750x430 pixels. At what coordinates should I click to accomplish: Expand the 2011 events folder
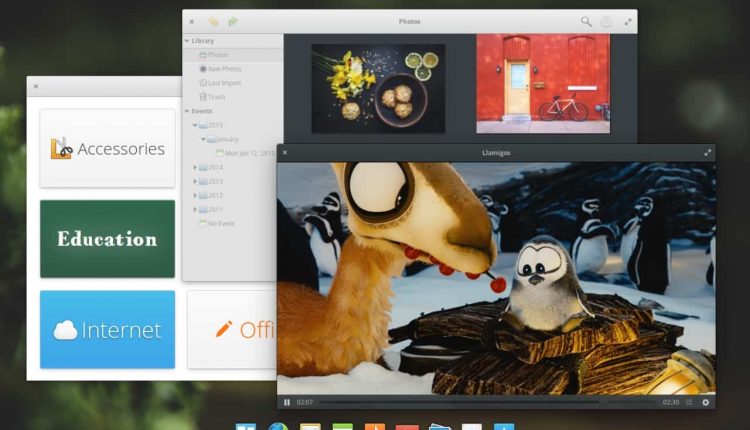pos(195,209)
